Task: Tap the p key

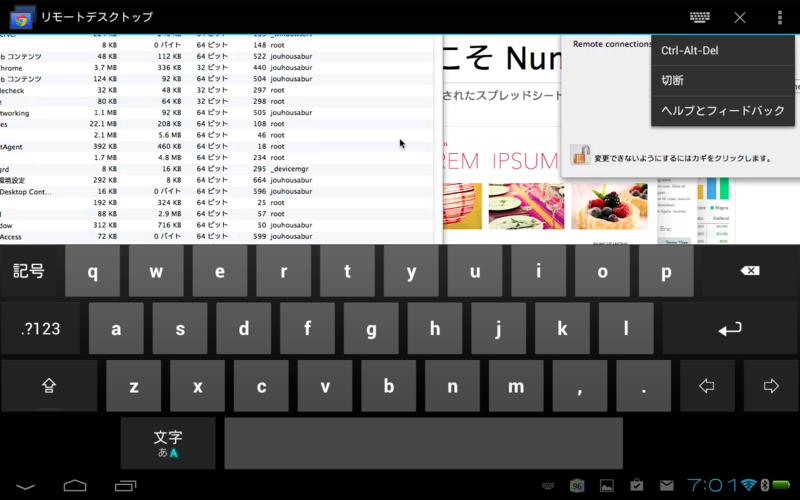Action: [x=666, y=271]
